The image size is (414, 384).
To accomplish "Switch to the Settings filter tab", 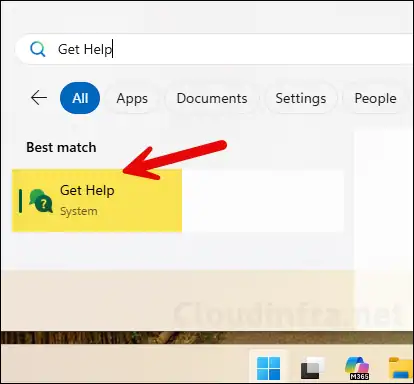I will [x=301, y=98].
